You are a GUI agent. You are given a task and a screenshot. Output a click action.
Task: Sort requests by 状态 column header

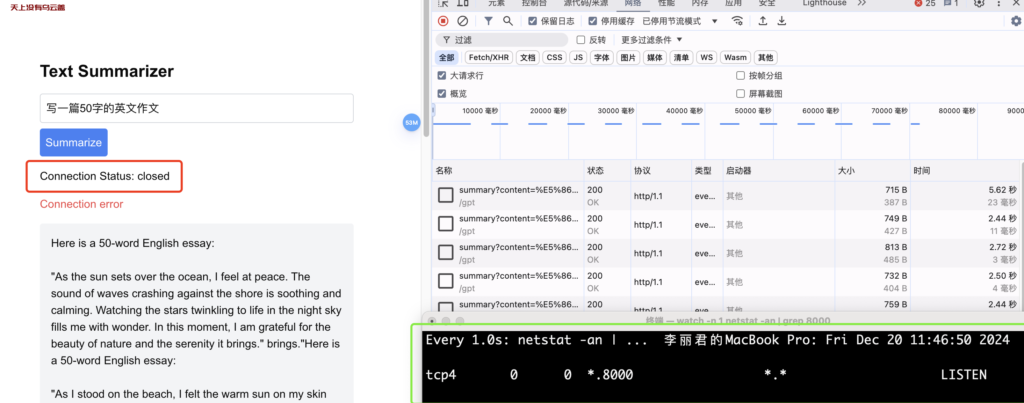coord(607,171)
